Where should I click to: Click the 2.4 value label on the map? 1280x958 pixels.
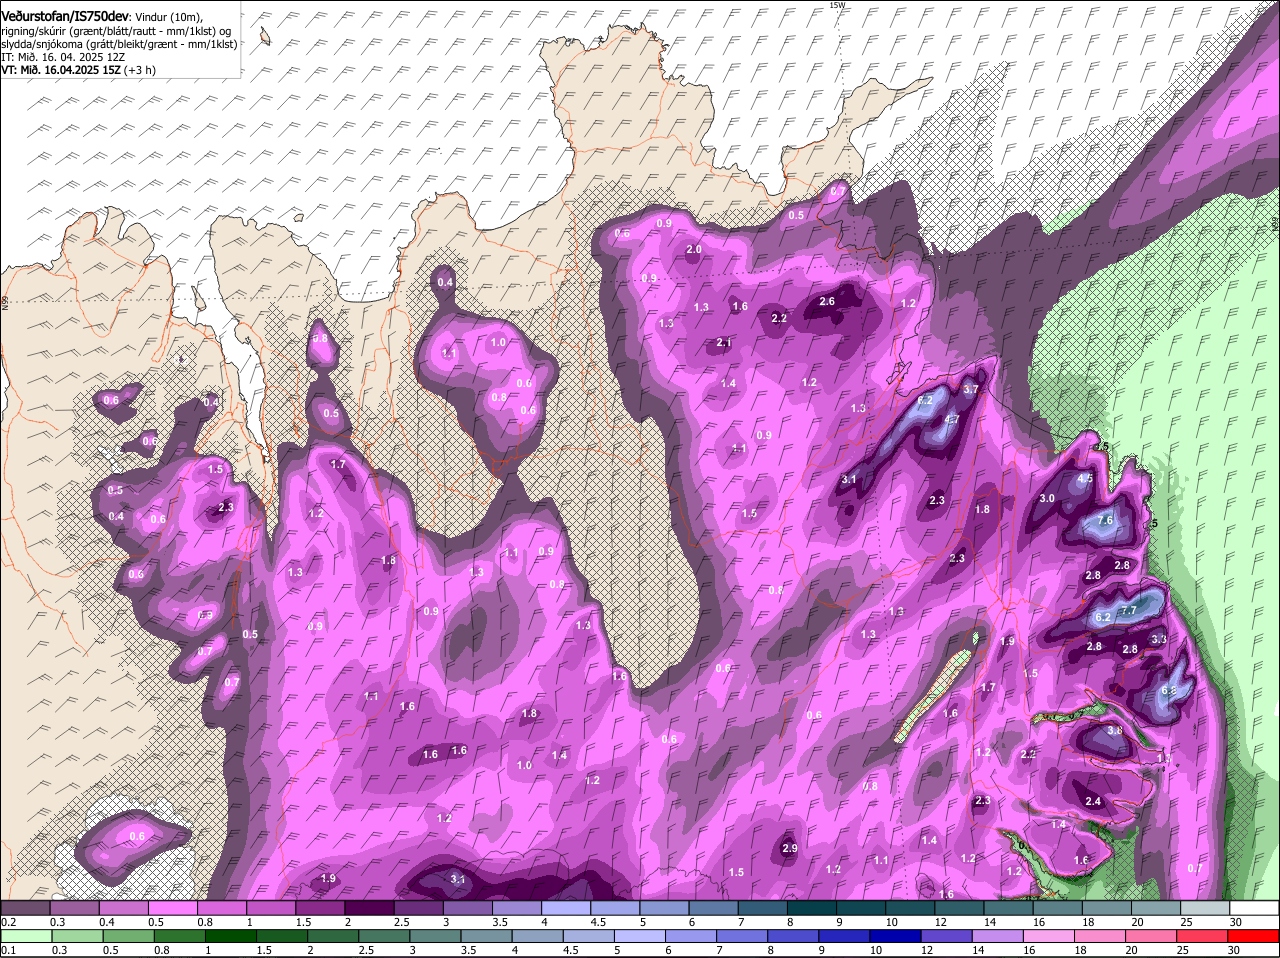[1093, 801]
